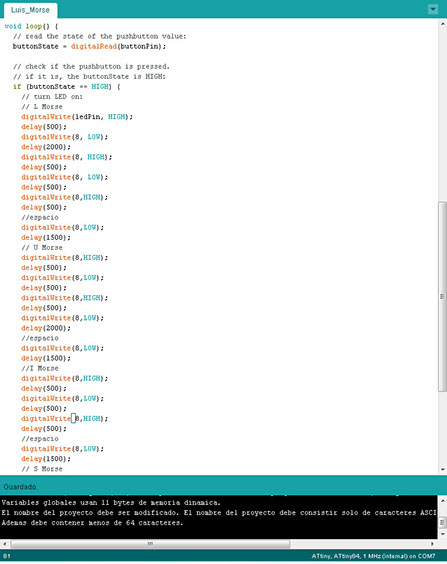Click the 'Guardado.' status message
The image size is (447, 564).
coord(20,487)
